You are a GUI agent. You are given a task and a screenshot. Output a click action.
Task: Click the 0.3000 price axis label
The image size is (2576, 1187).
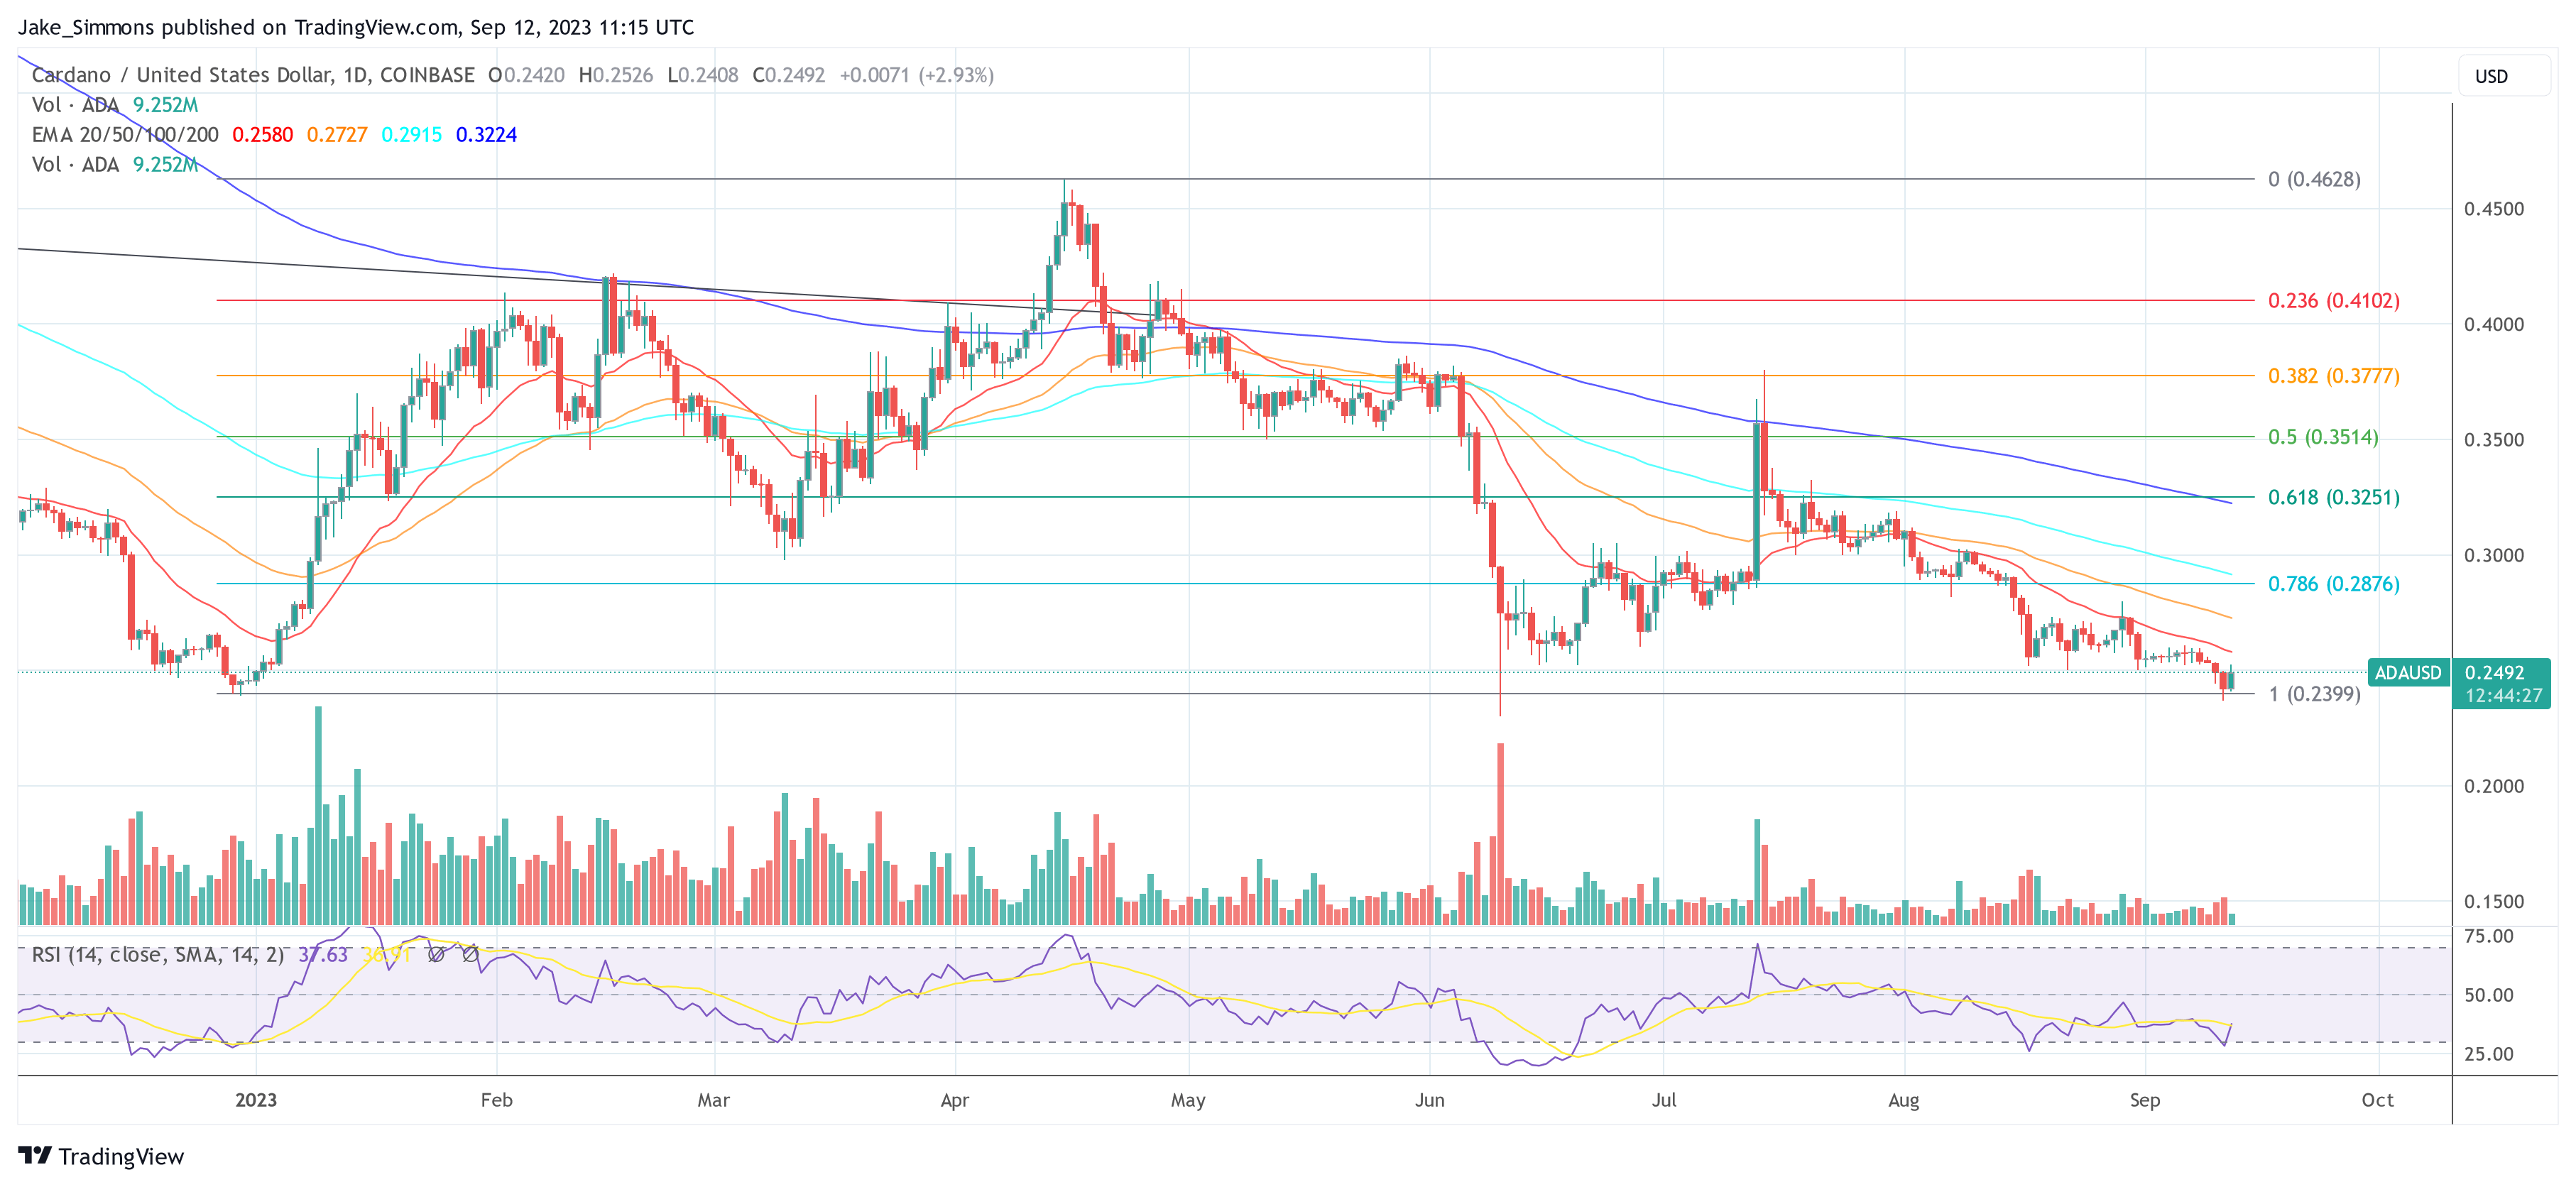coord(2494,555)
